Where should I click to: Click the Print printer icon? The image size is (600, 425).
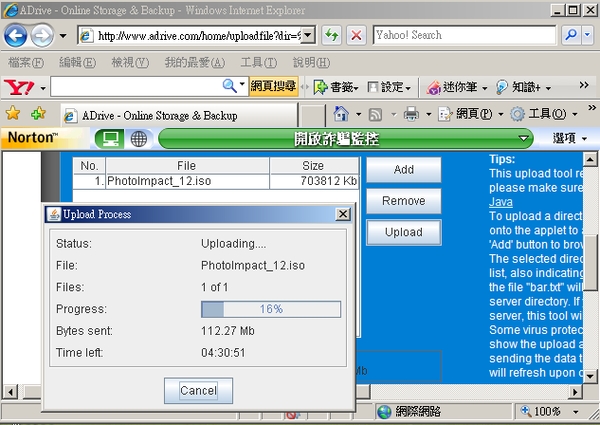coord(411,114)
